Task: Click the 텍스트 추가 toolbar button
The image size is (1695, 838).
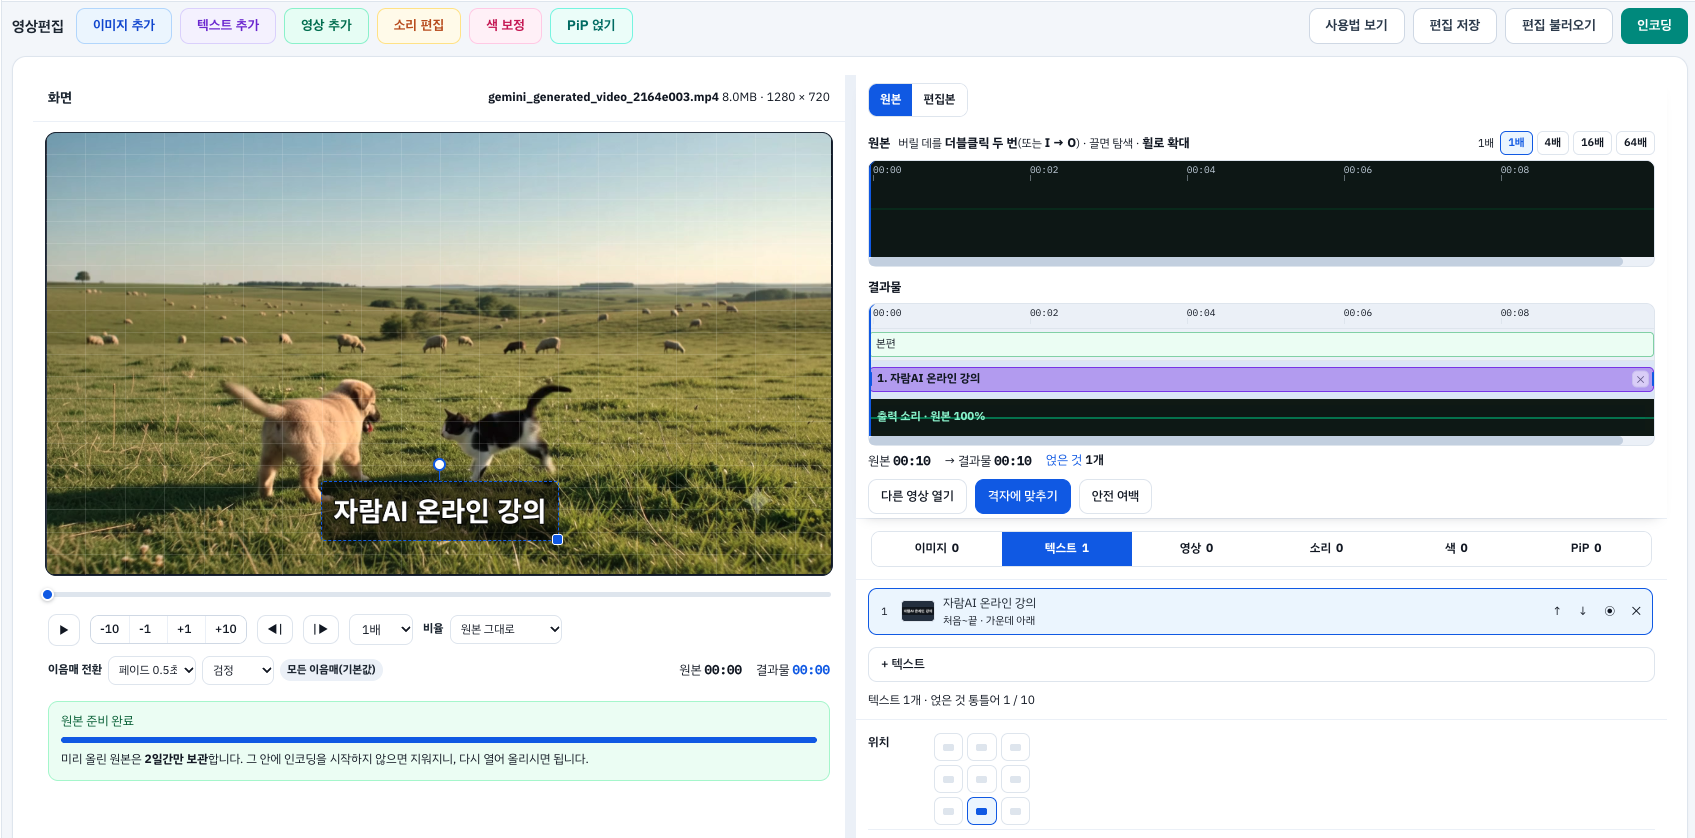Action: pyautogui.click(x=228, y=25)
